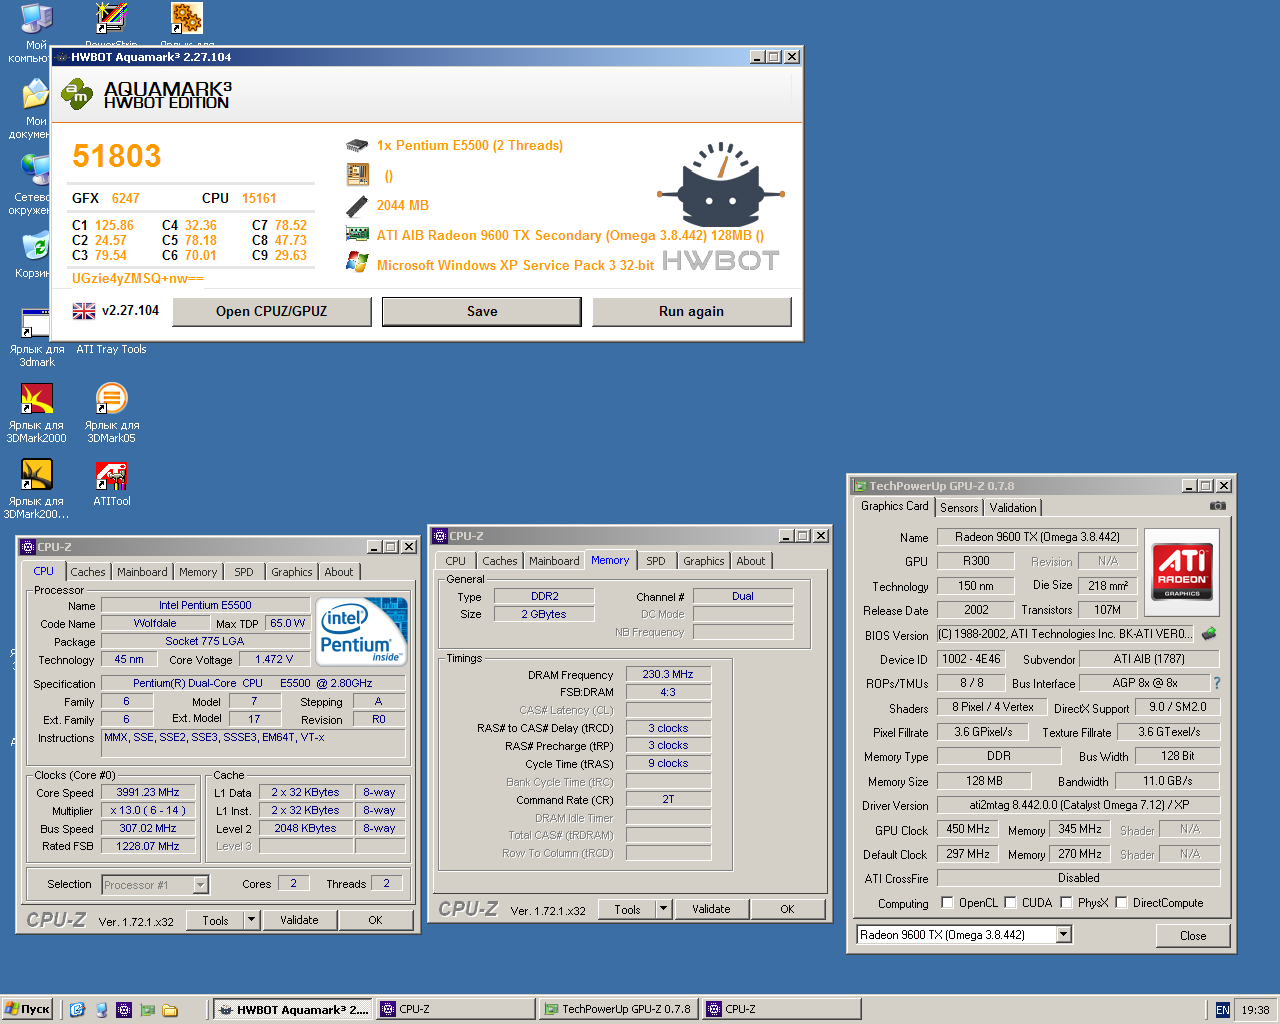Click the Bus Interface question mark in GPU-Z
The width and height of the screenshot is (1280, 1024).
coord(1217,683)
